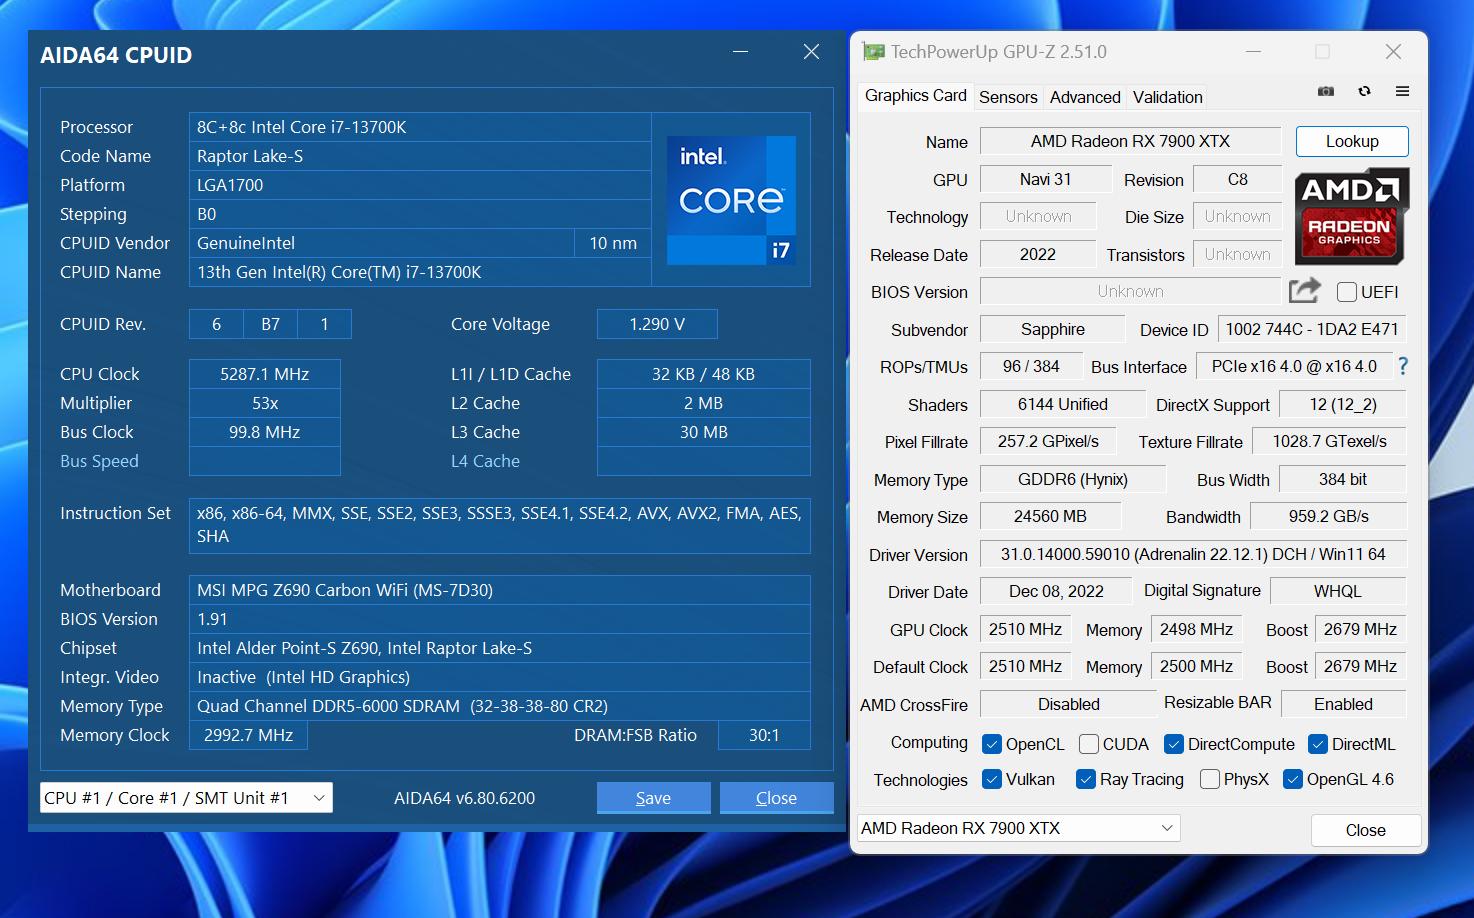
Task: Click the AIDA64 v6.80.6200 version text
Action: tap(464, 798)
